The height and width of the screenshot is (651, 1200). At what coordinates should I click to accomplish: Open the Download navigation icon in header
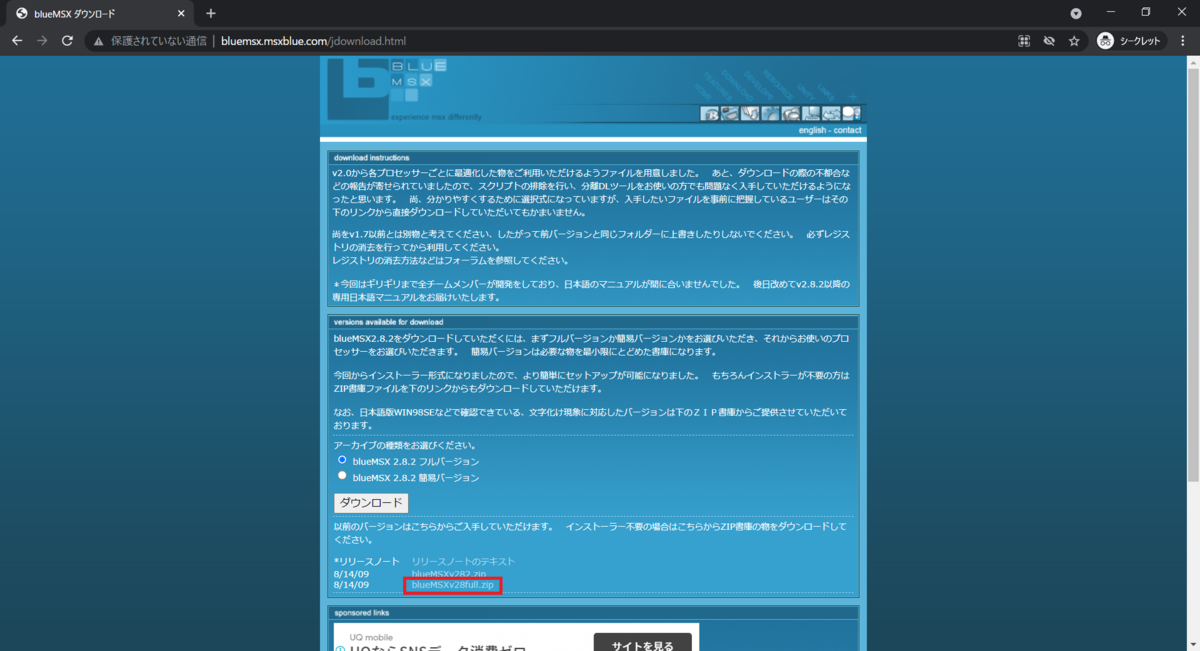(x=750, y=113)
